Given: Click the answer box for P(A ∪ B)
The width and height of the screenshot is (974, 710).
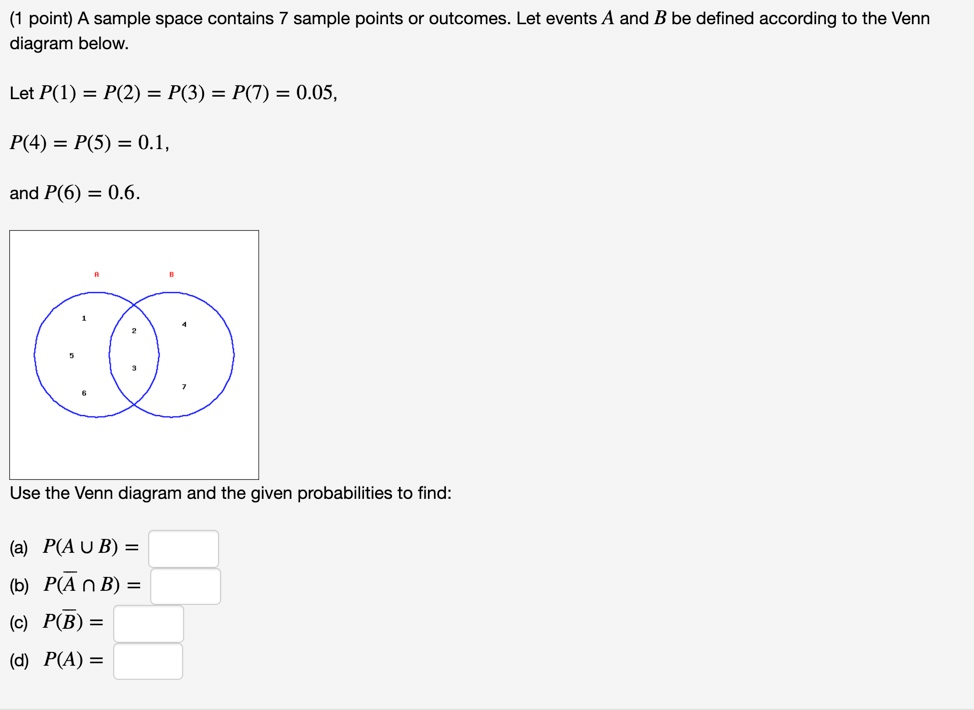Looking at the screenshot, I should click(x=184, y=548).
